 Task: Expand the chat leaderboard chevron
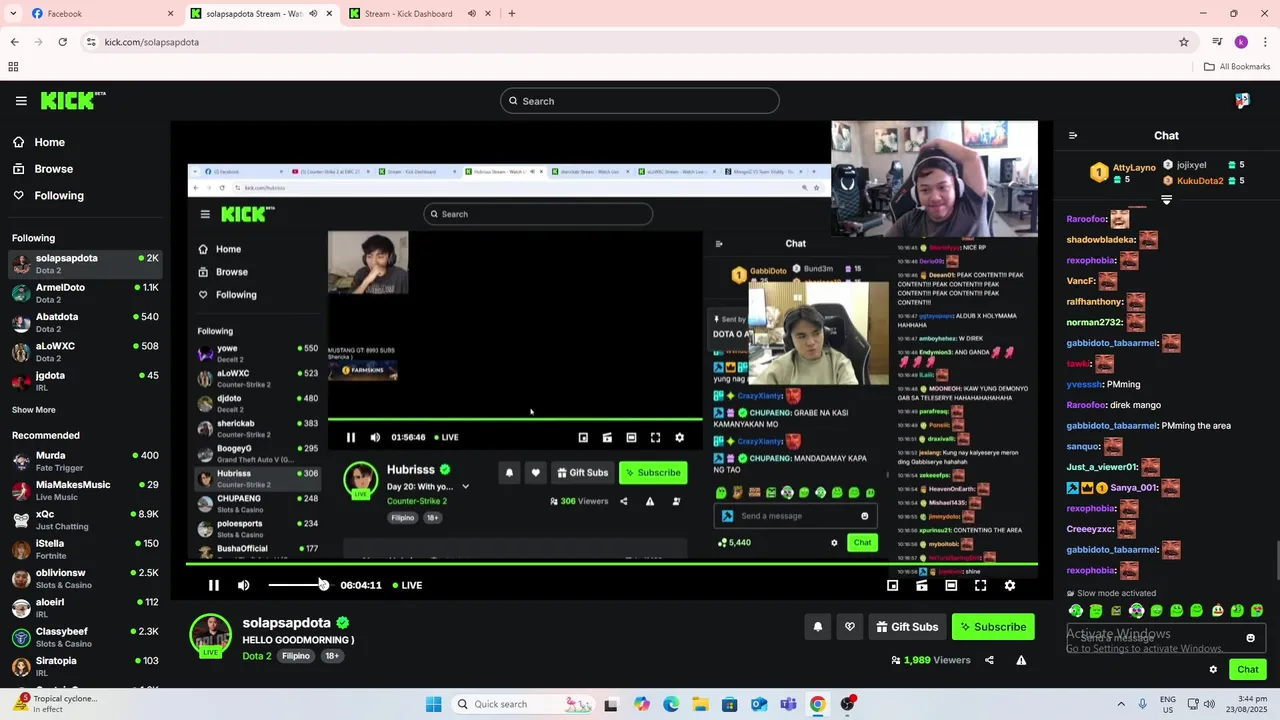tap(1166, 200)
